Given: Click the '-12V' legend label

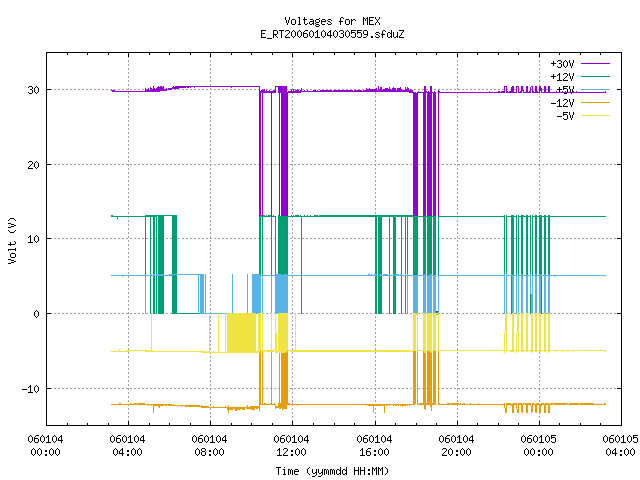Looking at the screenshot, I should pyautogui.click(x=562, y=103).
